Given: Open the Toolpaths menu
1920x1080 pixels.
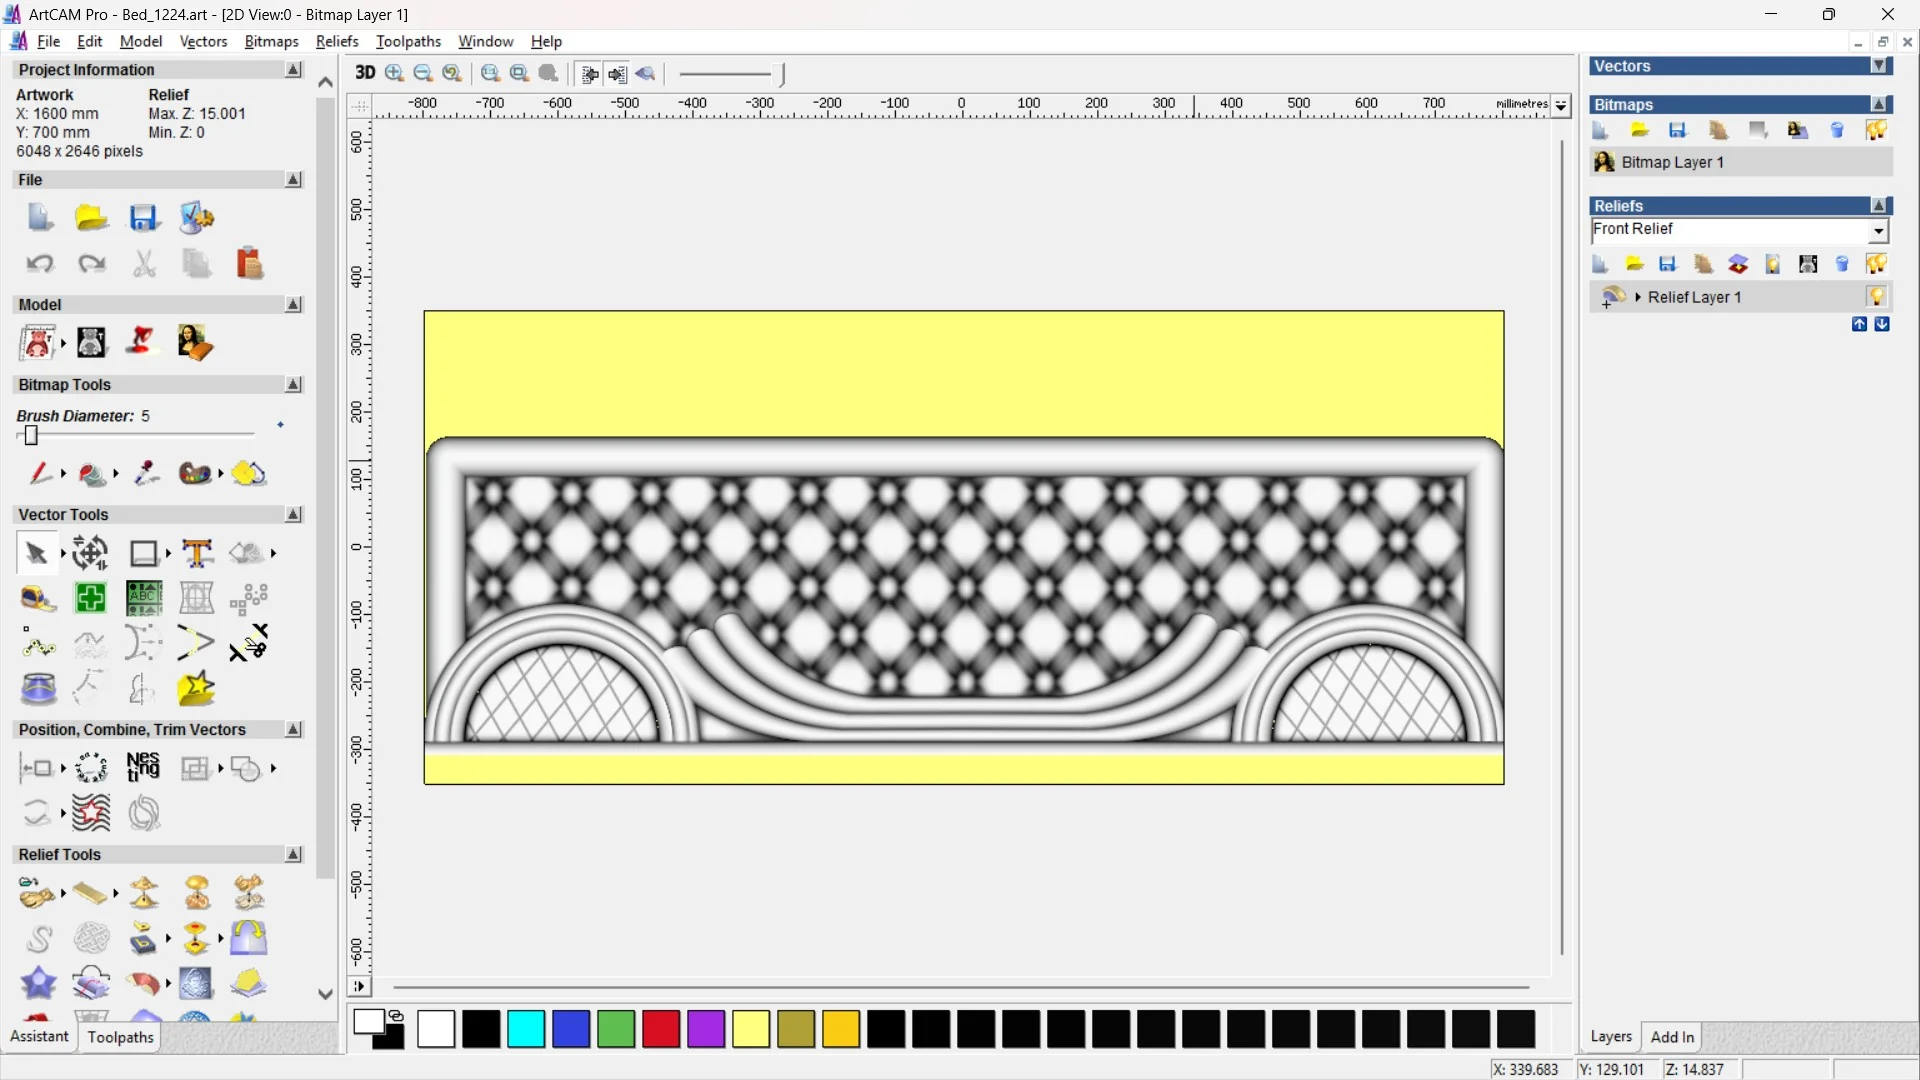Looking at the screenshot, I should pyautogui.click(x=407, y=41).
